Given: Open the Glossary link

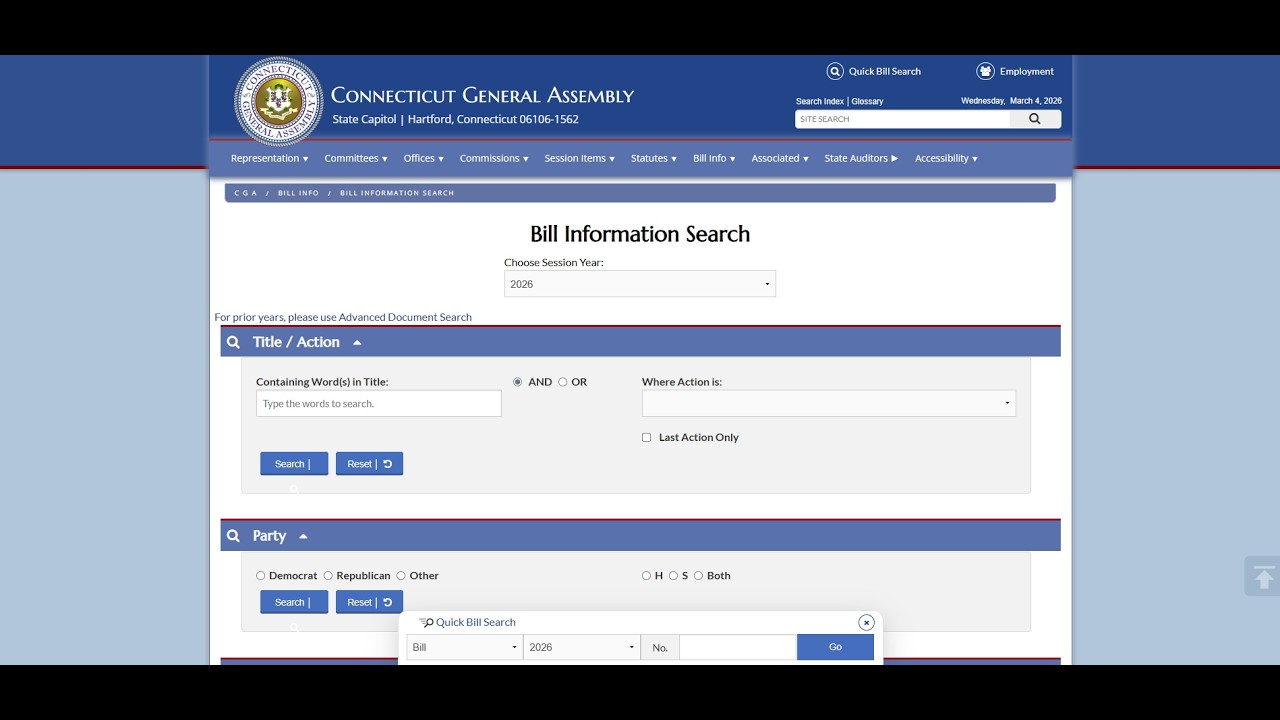Looking at the screenshot, I should tap(868, 101).
